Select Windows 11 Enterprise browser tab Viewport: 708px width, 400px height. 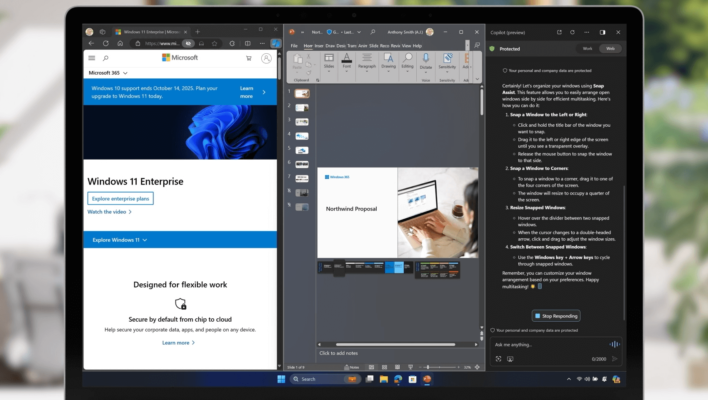(151, 32)
